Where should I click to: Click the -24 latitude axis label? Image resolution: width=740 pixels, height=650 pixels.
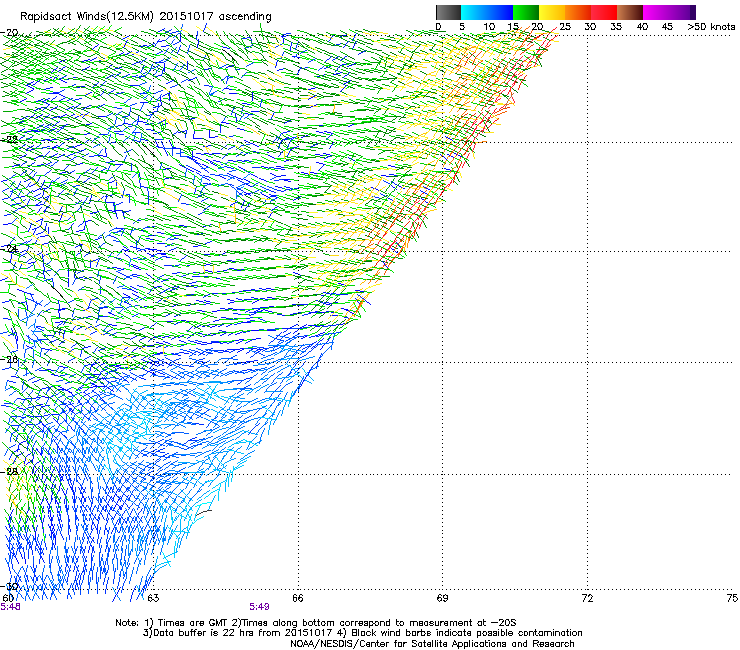pos(10,249)
